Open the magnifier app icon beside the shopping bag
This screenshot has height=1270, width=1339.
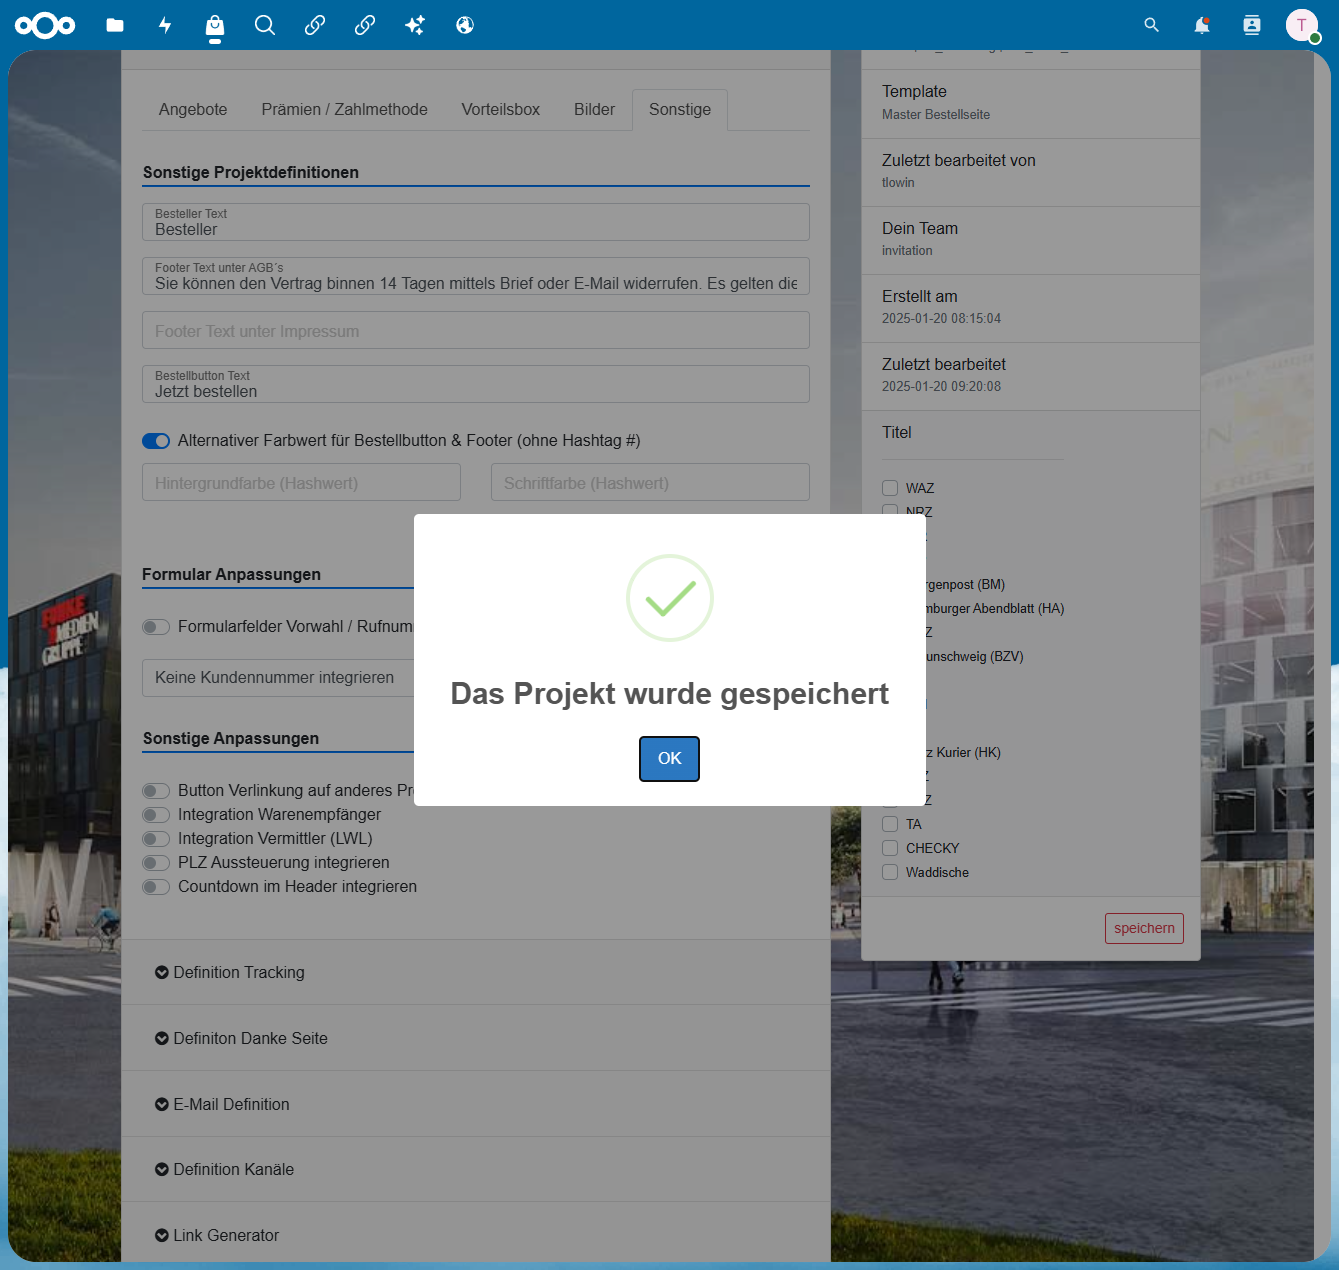(265, 25)
